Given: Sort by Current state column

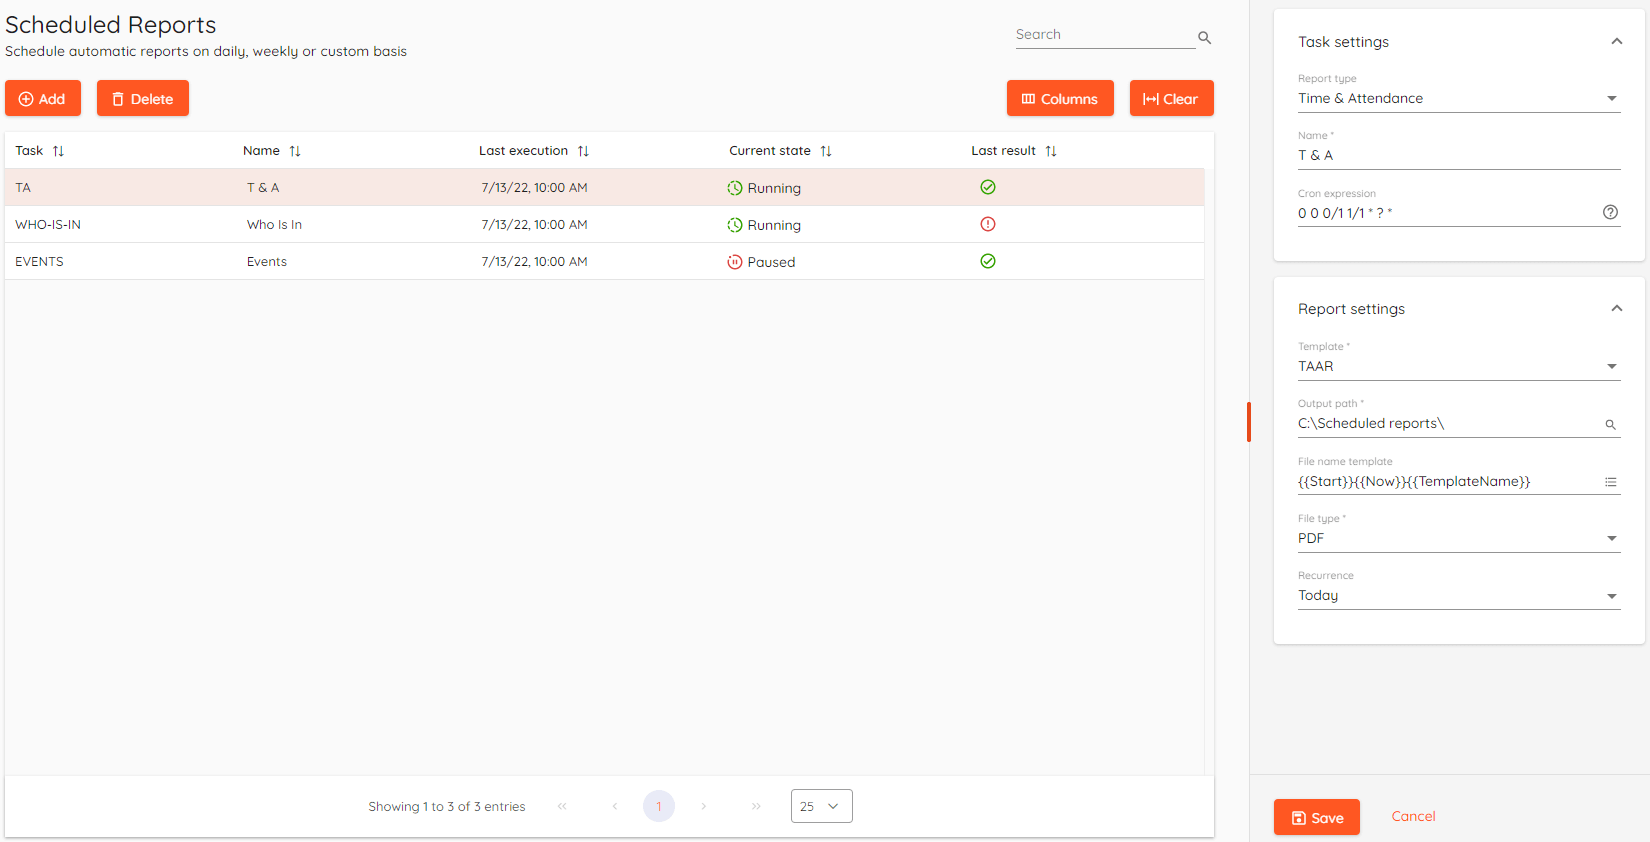Looking at the screenshot, I should pos(826,151).
